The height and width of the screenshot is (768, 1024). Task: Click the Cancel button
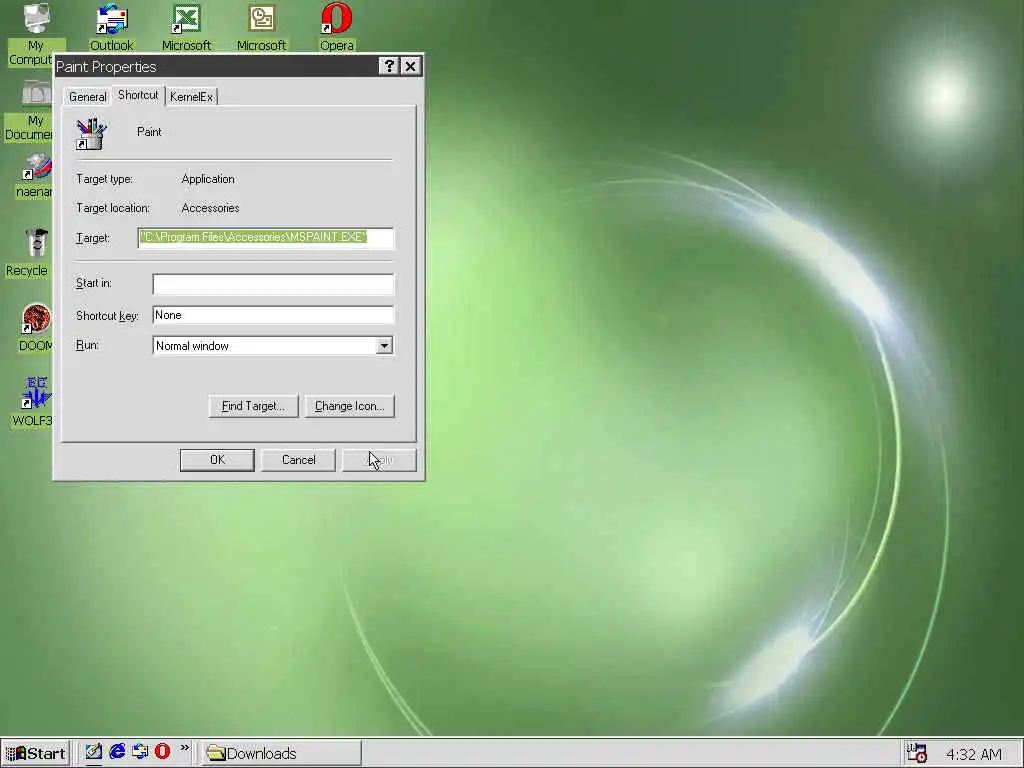(298, 460)
